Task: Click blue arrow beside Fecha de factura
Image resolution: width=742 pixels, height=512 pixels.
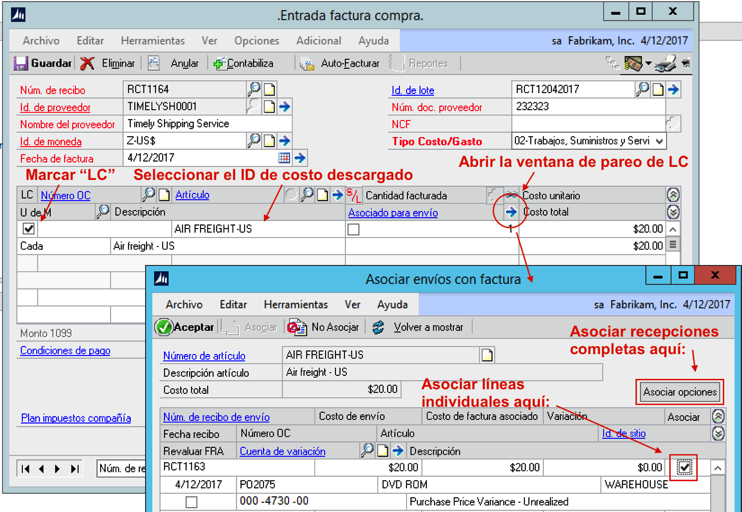Action: click(300, 158)
